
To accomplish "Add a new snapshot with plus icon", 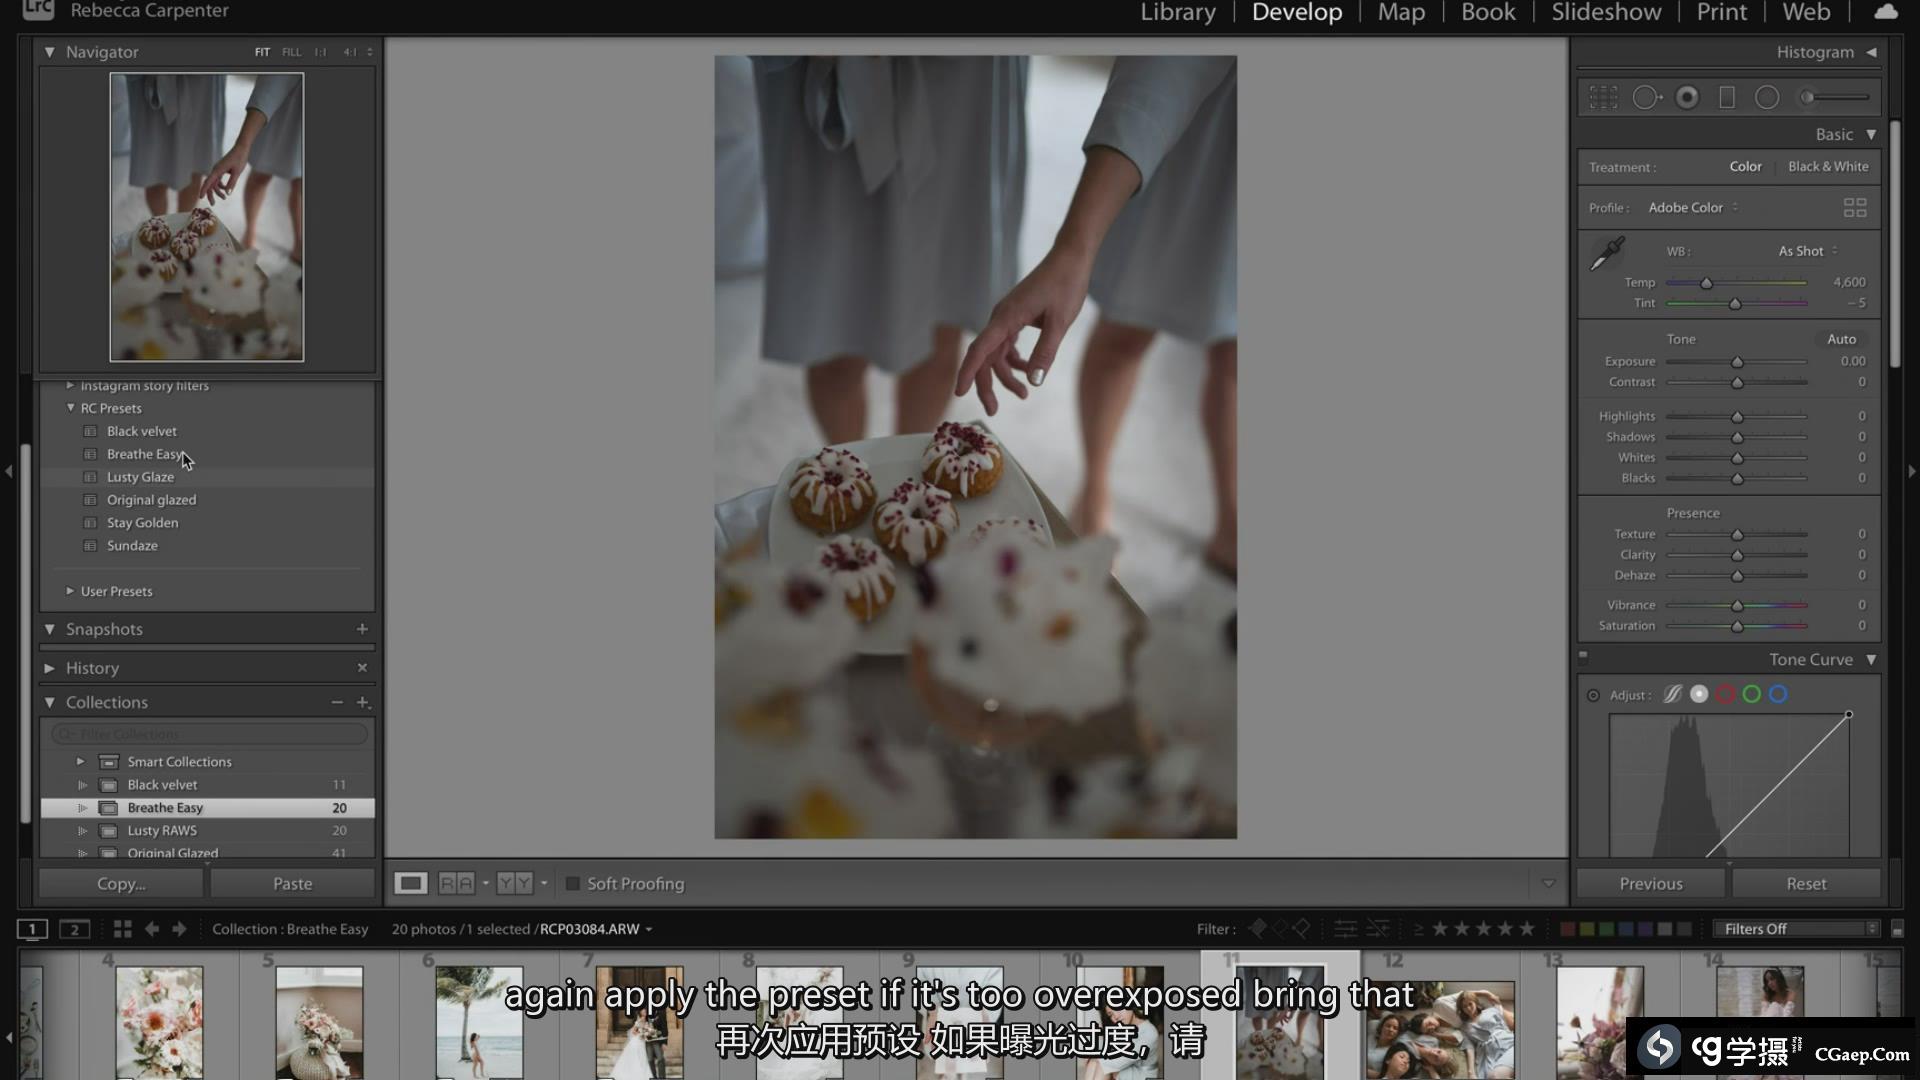I will pyautogui.click(x=362, y=629).
